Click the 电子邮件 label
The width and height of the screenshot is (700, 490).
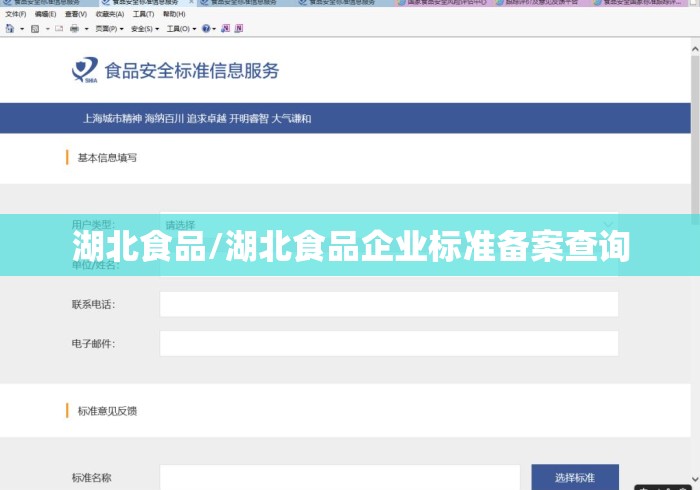tap(93, 344)
